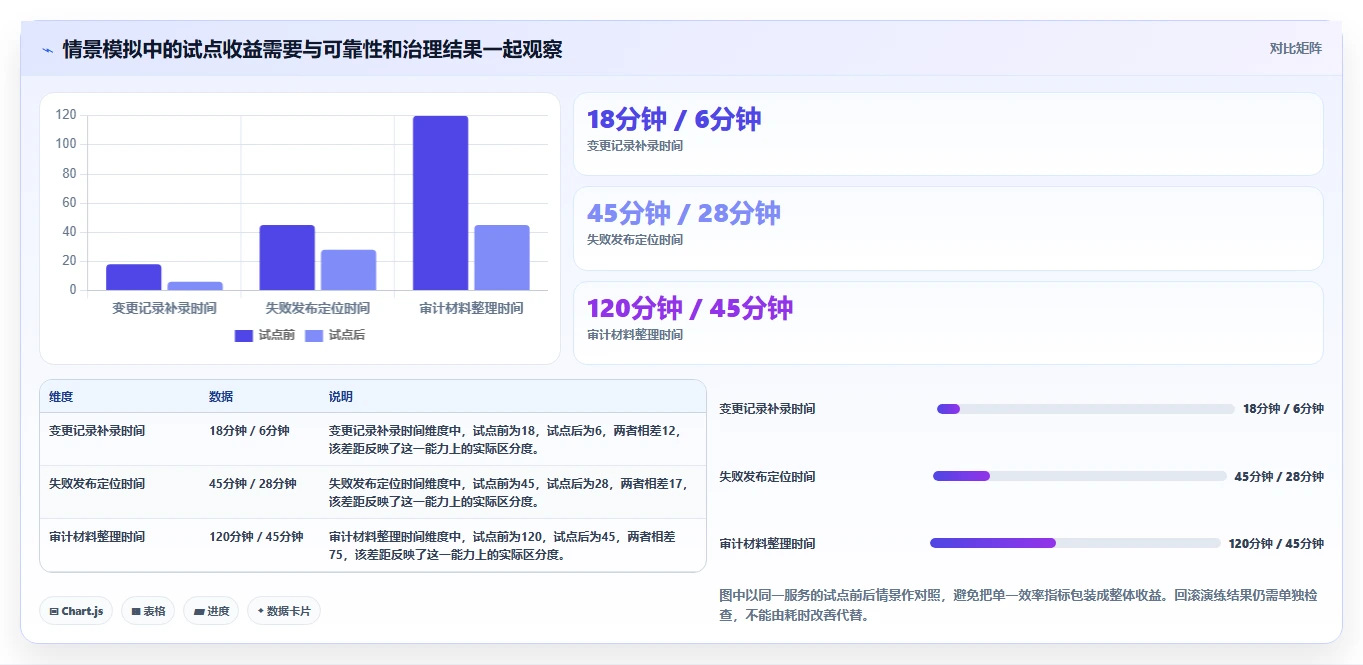Click the 试点前 bar for 变更记录补录时间
The width and height of the screenshot is (1363, 665).
tap(134, 277)
